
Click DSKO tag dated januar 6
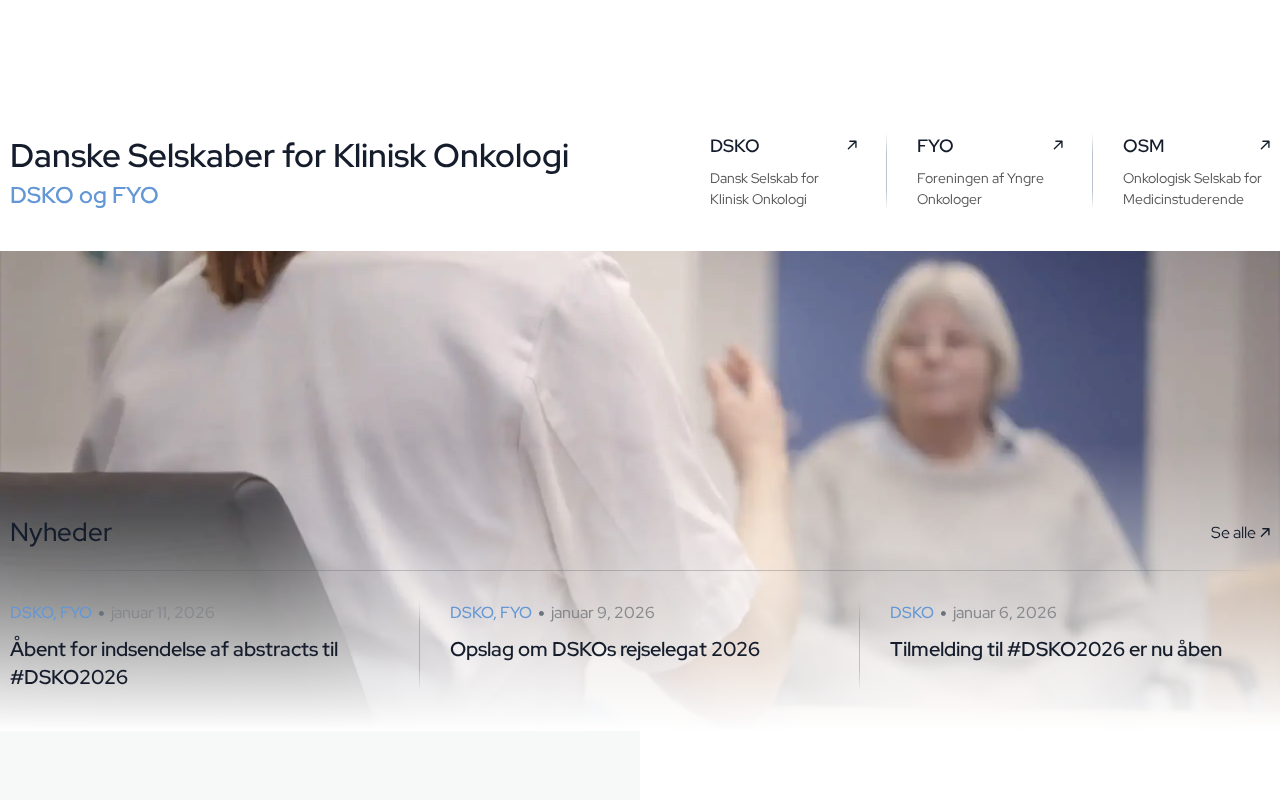pyautogui.click(x=912, y=613)
